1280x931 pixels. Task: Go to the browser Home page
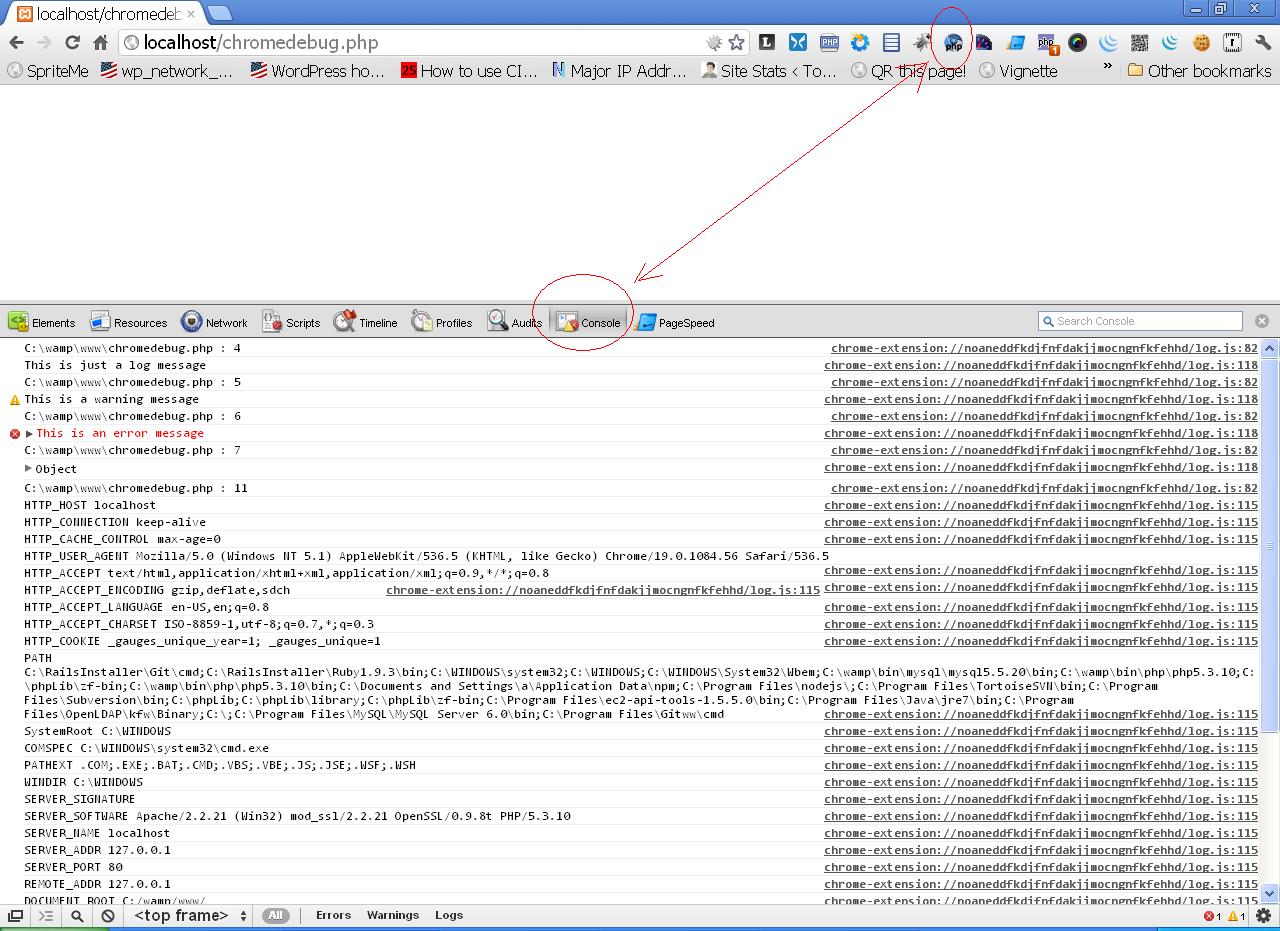(100, 42)
